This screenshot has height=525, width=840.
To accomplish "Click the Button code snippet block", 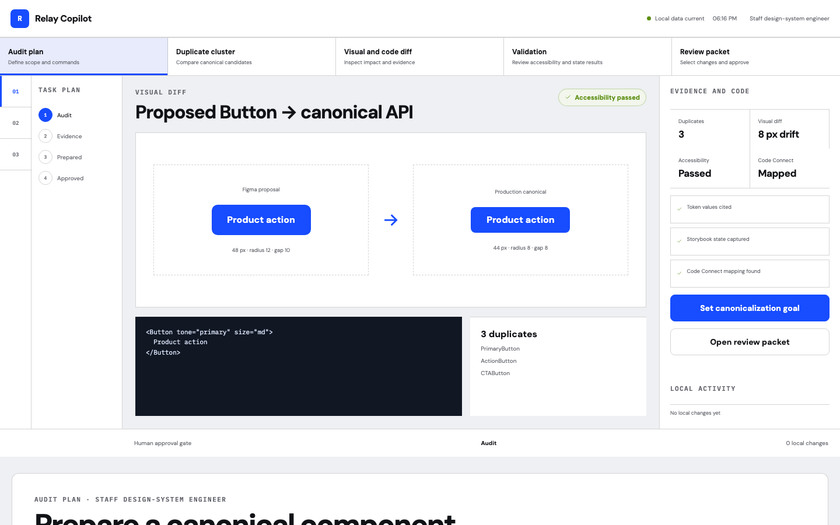I will (x=298, y=366).
